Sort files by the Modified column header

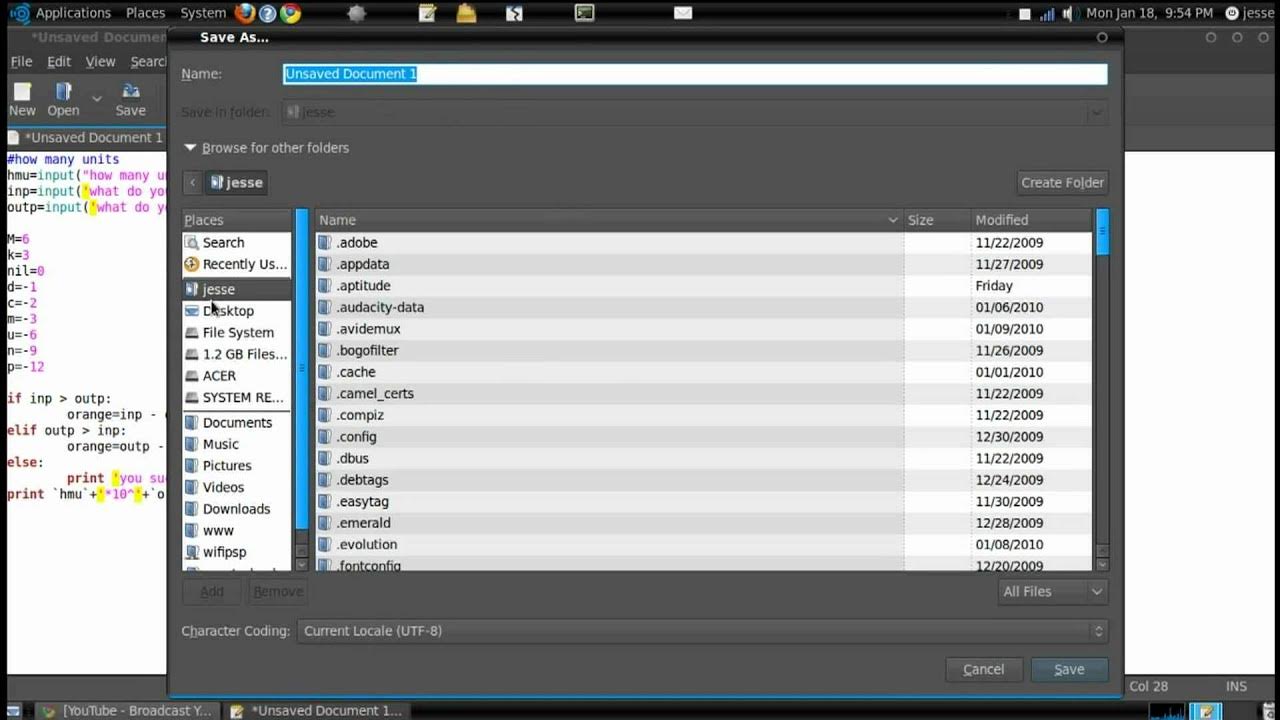(1032, 220)
